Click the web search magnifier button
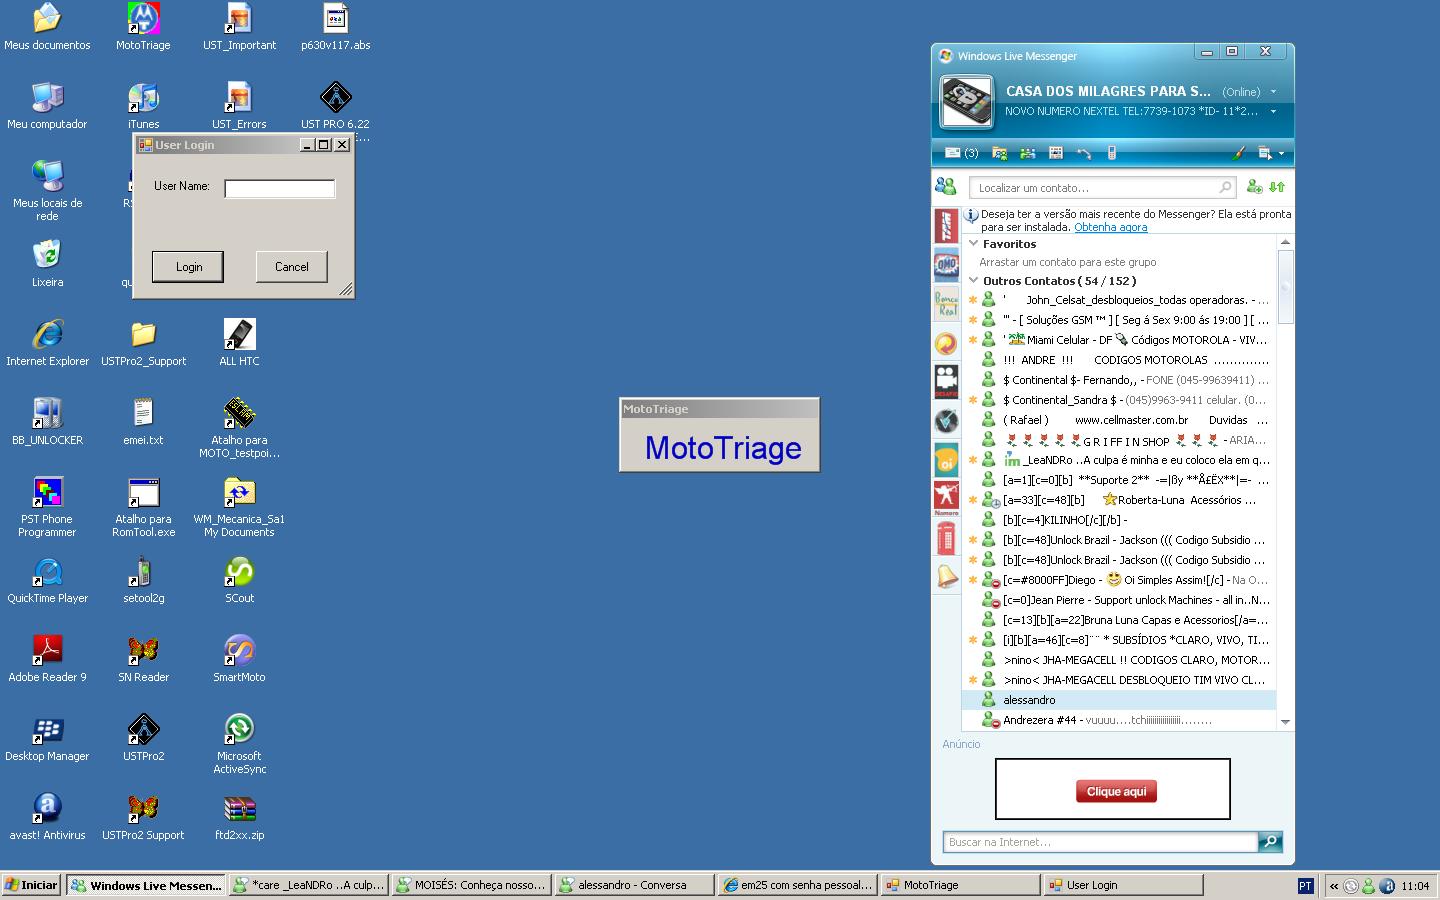The image size is (1440, 900). click(1270, 842)
